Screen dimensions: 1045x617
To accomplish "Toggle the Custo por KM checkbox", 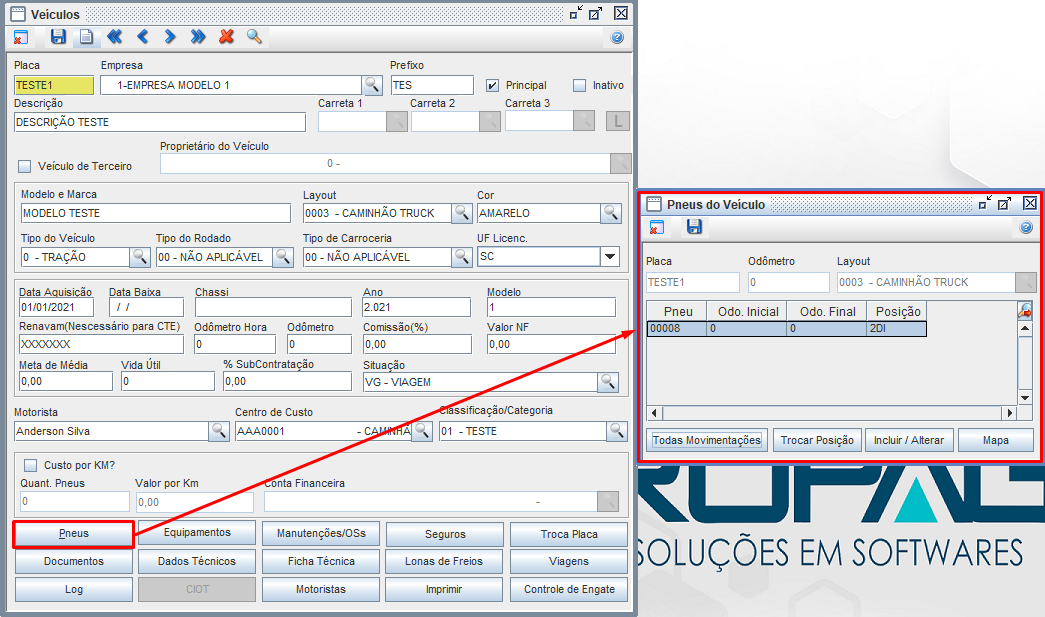I will pos(30,465).
